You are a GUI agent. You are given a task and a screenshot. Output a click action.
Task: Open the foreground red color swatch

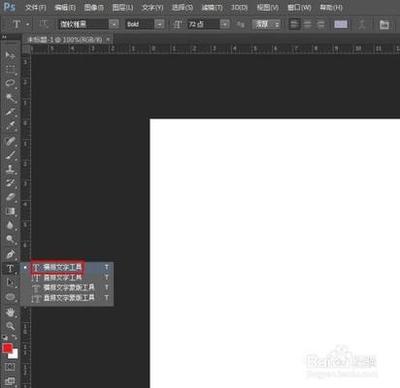(x=7, y=348)
